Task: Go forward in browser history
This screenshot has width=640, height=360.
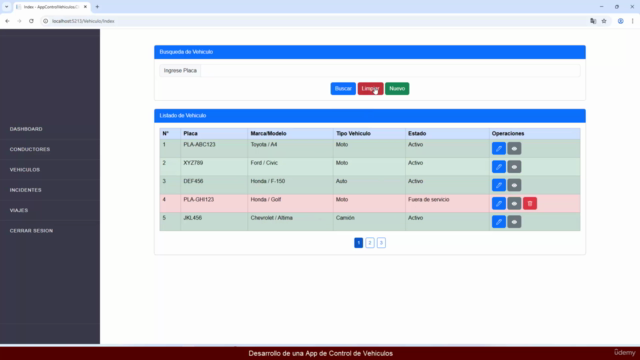Action: tap(19, 21)
